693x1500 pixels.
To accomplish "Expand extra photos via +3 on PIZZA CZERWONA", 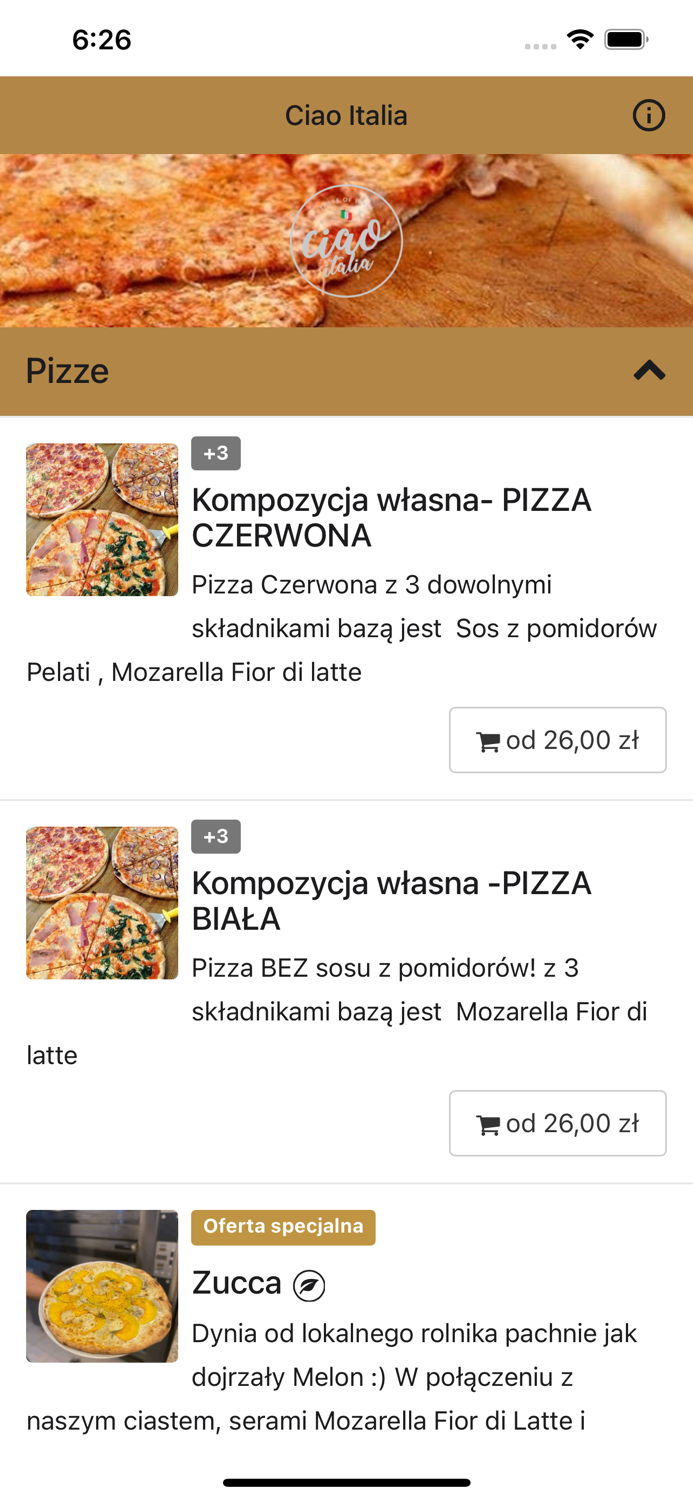I will [x=215, y=453].
